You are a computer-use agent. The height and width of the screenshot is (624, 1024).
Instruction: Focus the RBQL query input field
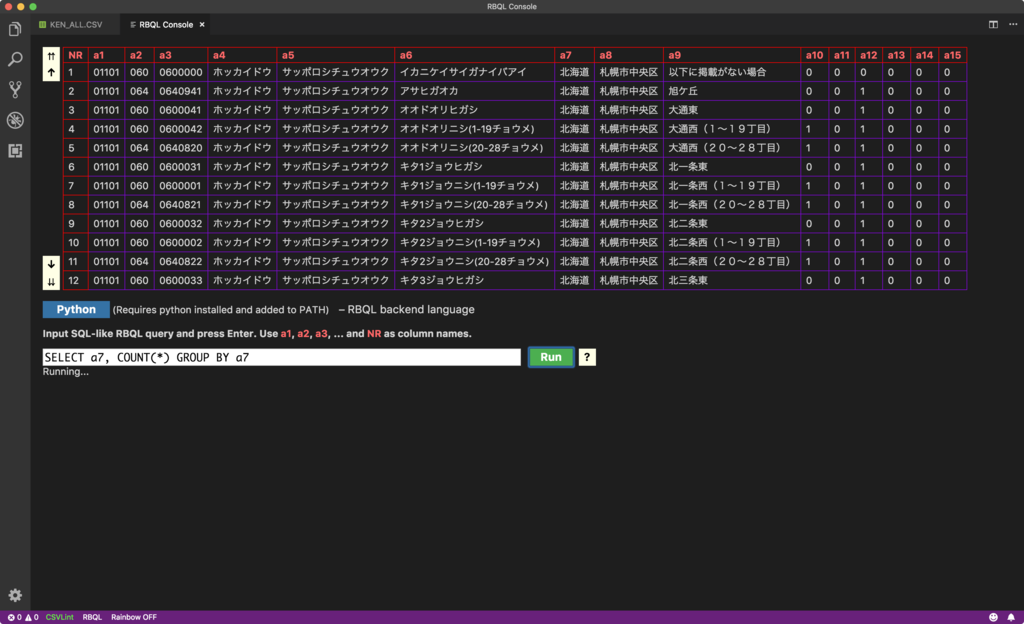tap(281, 357)
